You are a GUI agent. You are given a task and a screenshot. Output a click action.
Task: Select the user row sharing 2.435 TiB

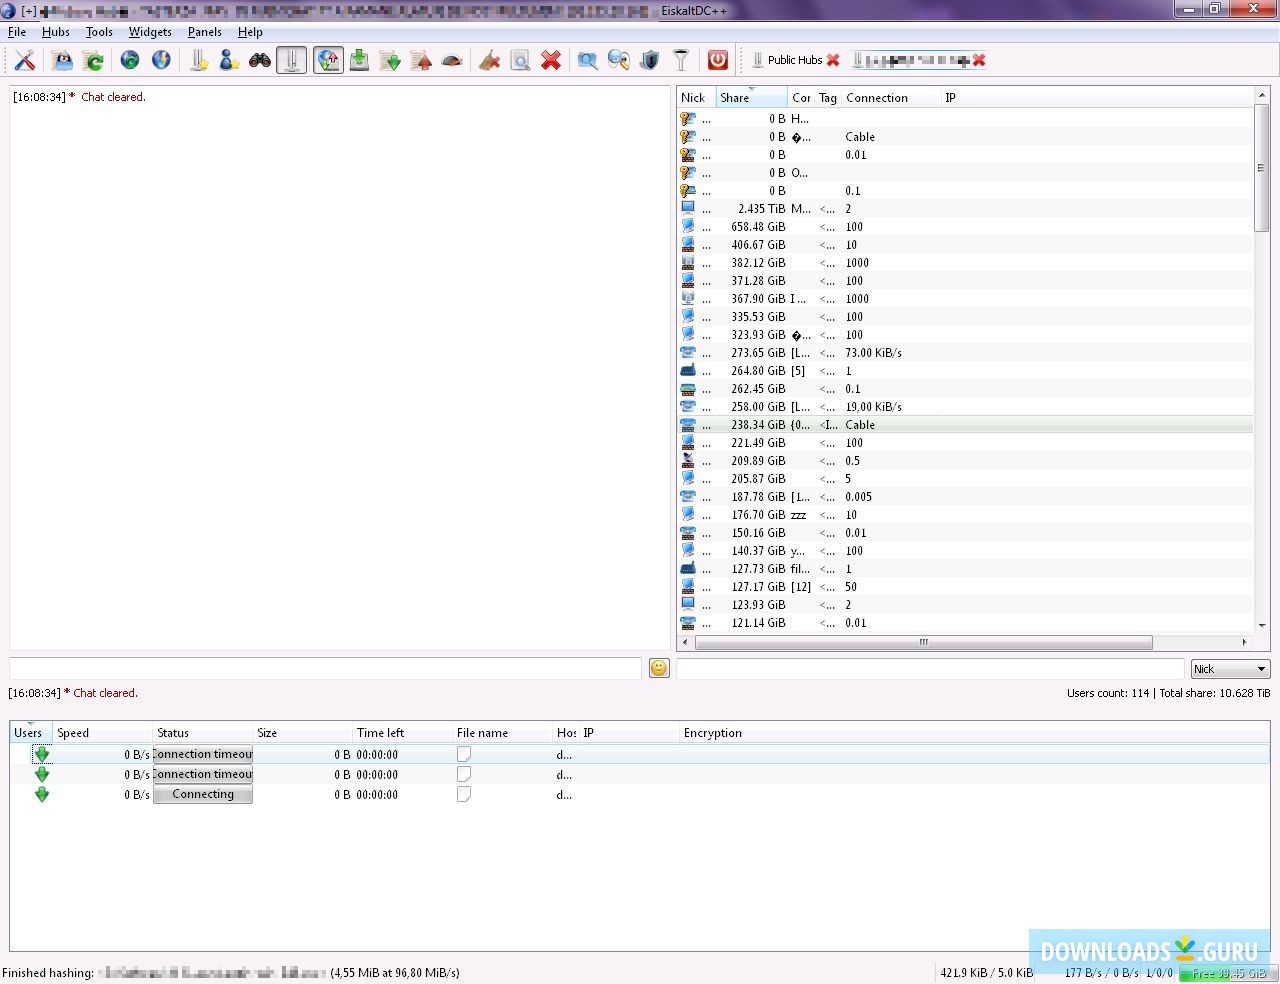pos(965,209)
